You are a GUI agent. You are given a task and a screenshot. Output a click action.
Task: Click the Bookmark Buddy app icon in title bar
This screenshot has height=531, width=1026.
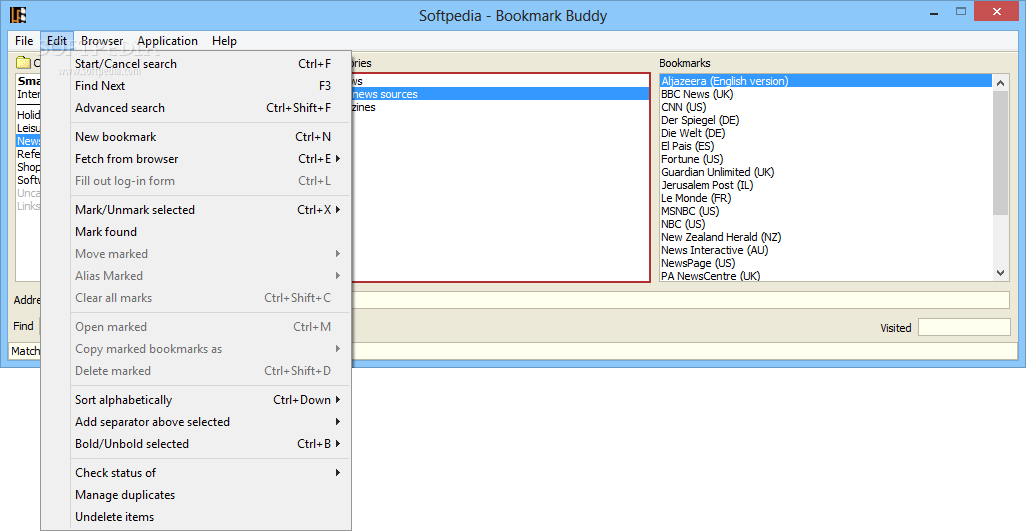18,14
